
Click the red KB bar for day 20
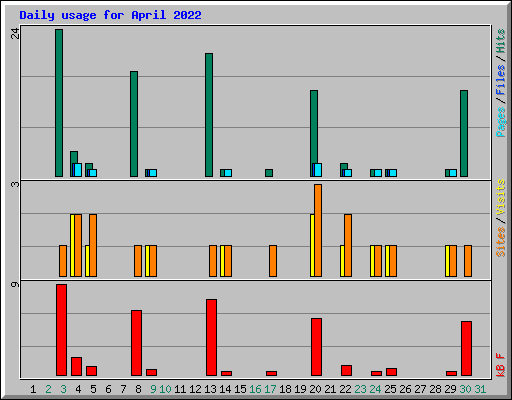pos(316,347)
